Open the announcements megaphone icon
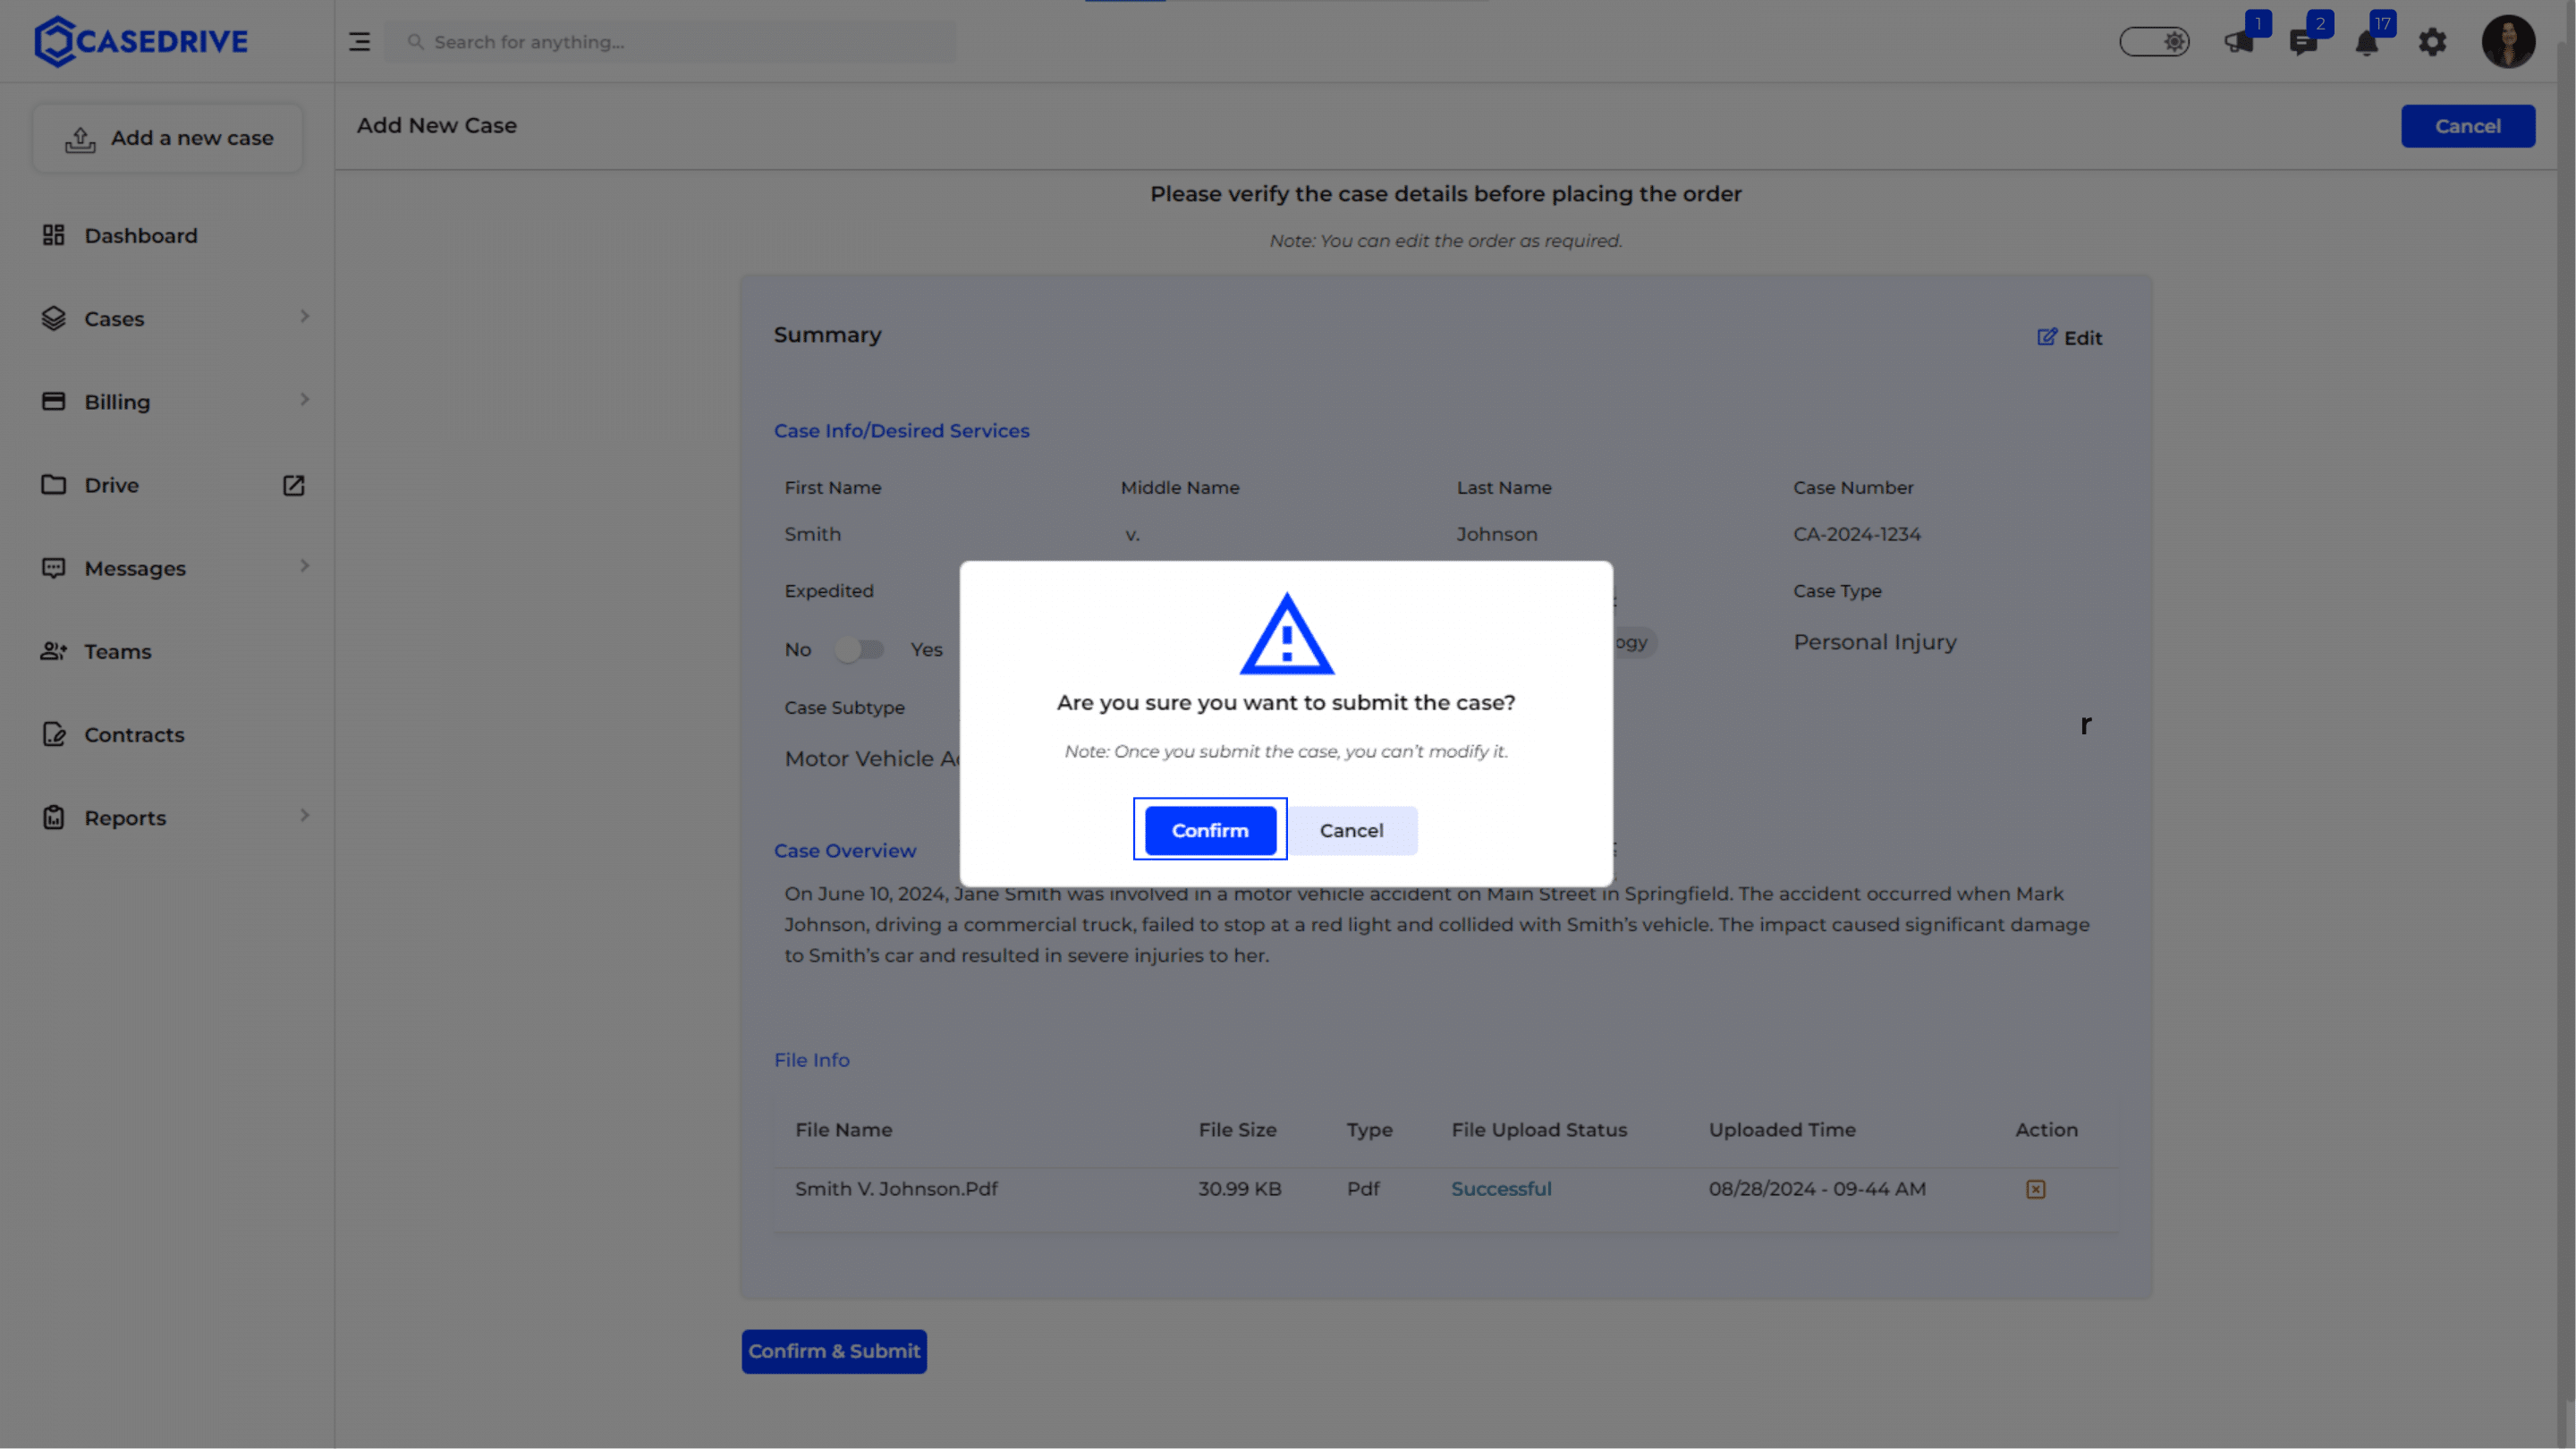 2238,42
